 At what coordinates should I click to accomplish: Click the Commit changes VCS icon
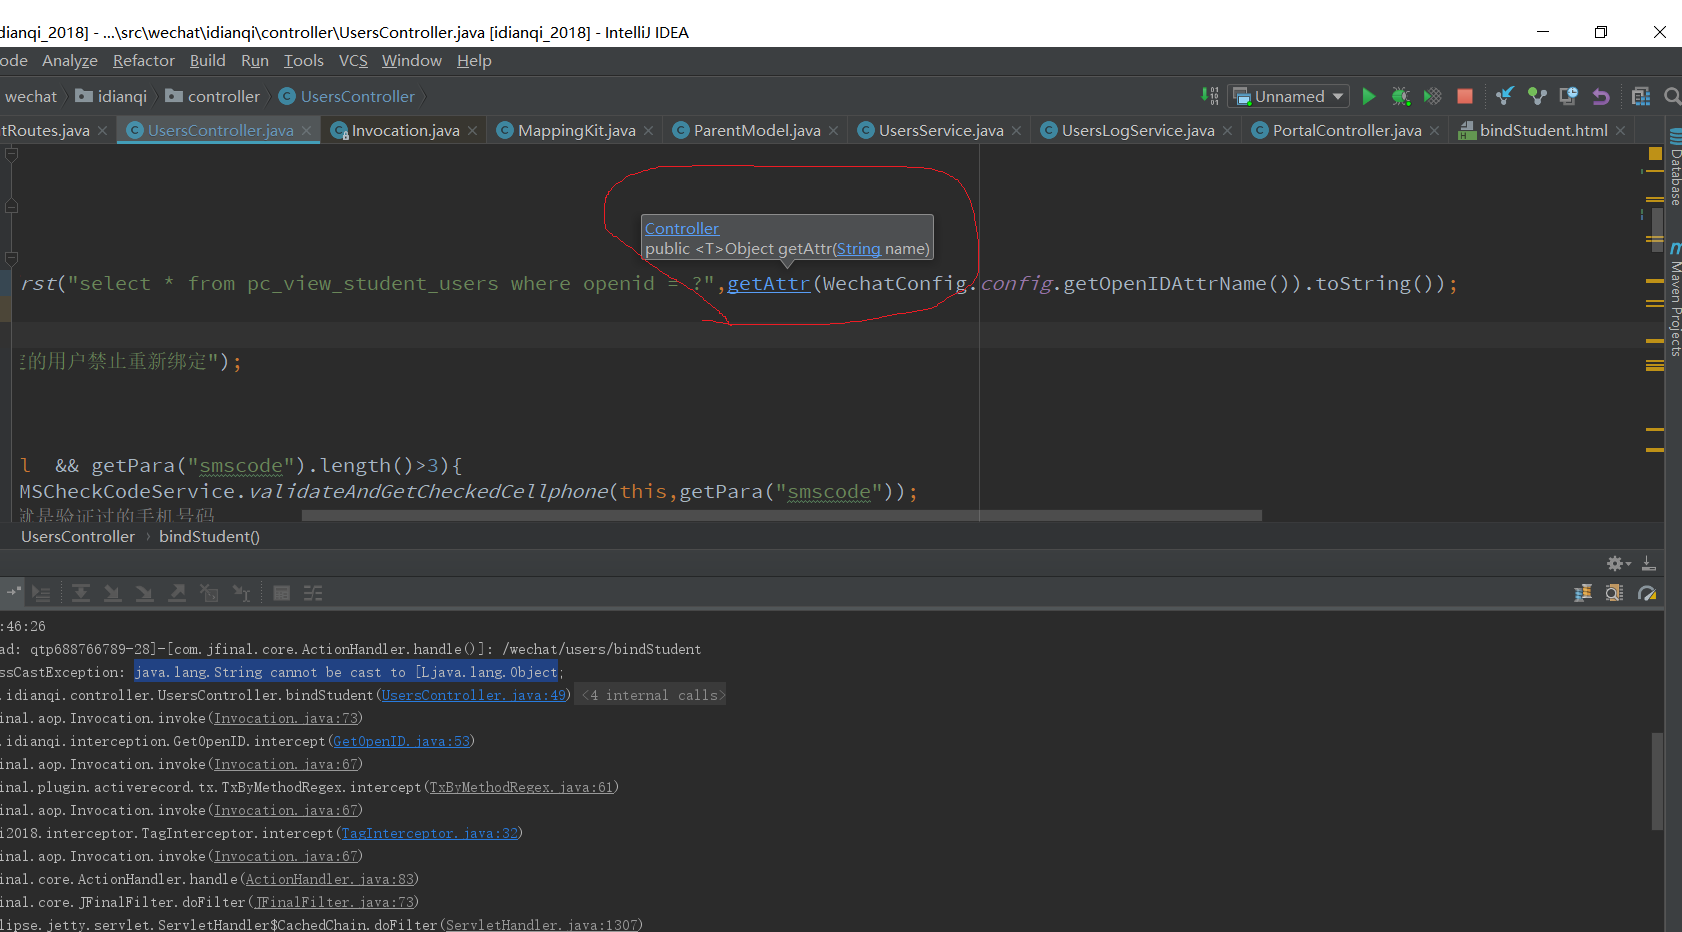[x=1537, y=96]
